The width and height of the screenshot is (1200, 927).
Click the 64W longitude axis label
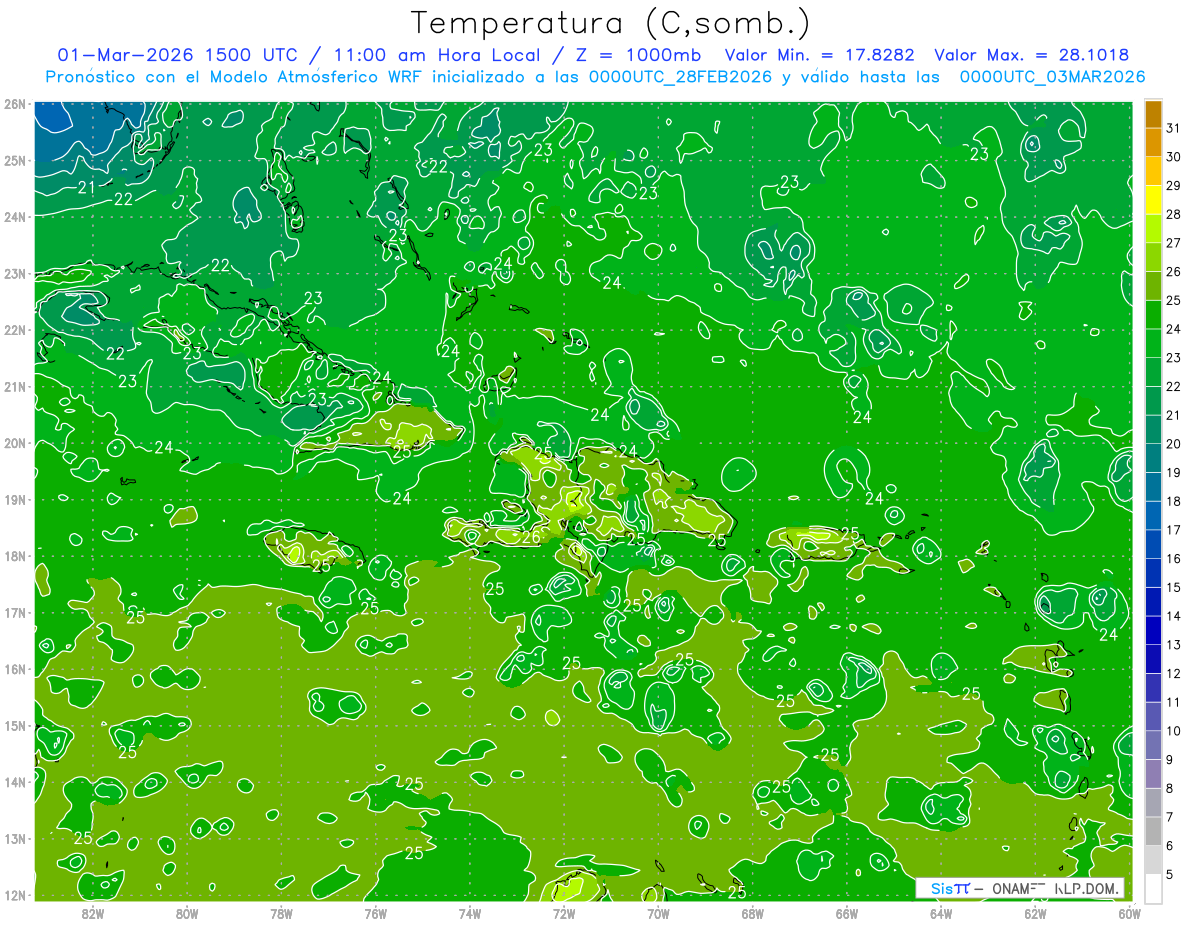tap(941, 913)
